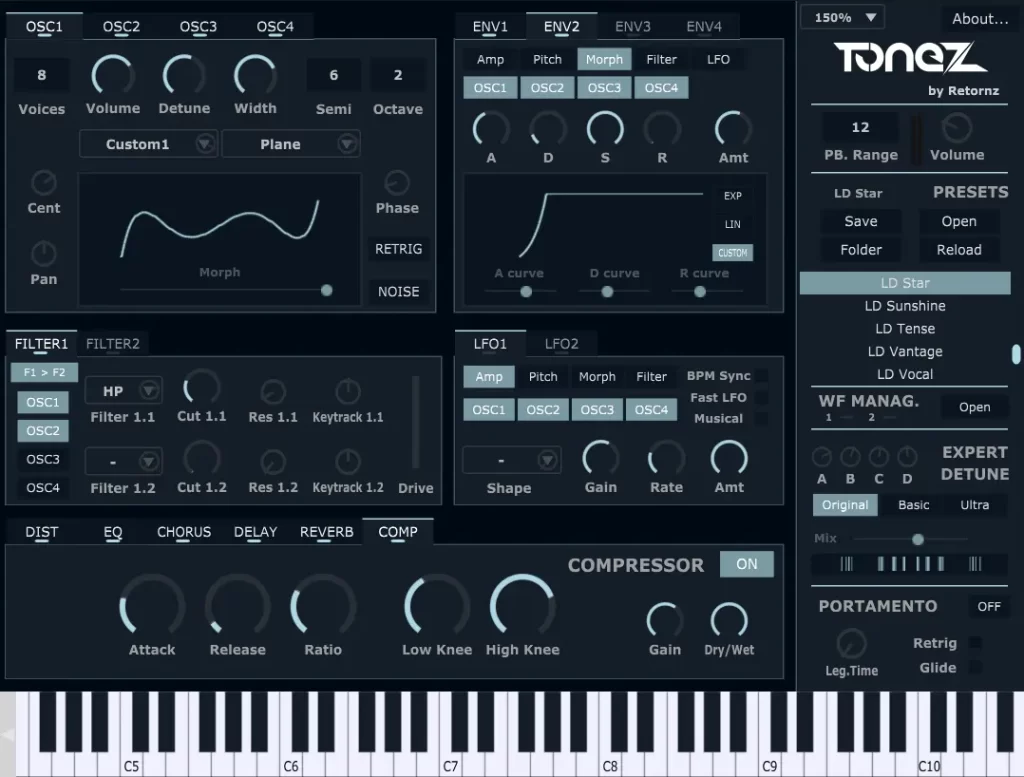Click the LFO1 Rate knob
Image resolution: width=1024 pixels, height=777 pixels.
pos(666,459)
